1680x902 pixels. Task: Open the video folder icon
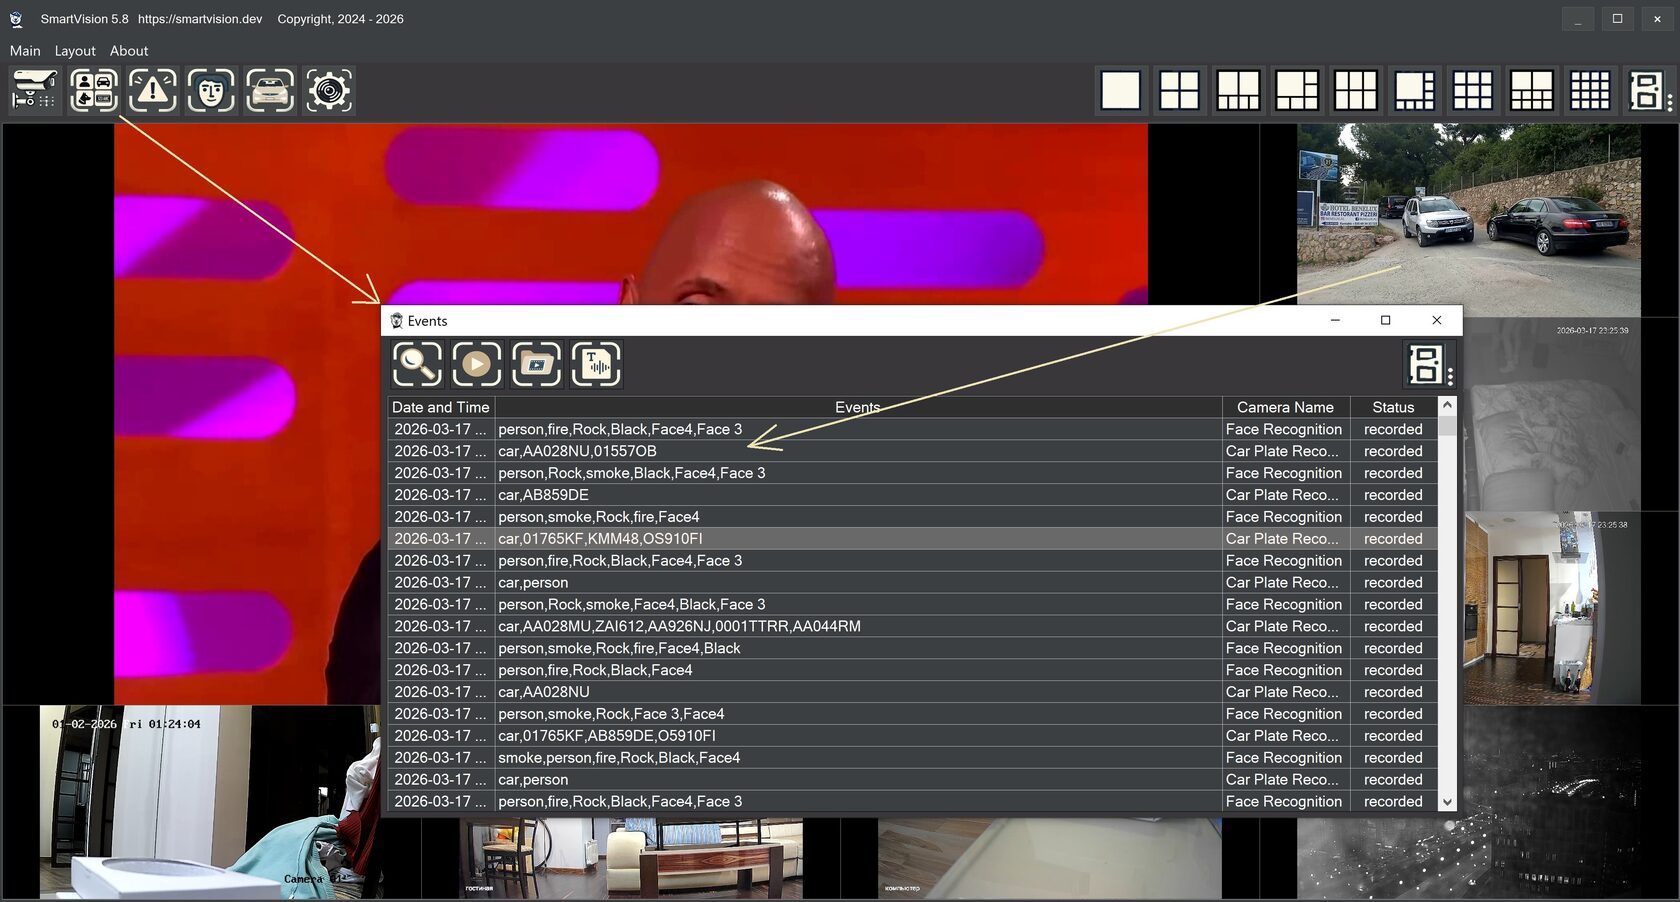click(537, 364)
